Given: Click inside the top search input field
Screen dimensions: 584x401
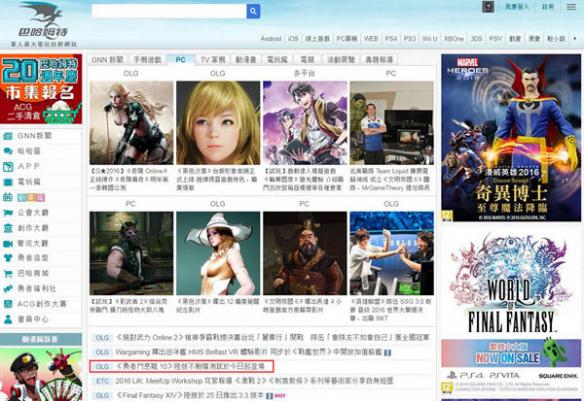Looking at the screenshot, I should (x=169, y=11).
